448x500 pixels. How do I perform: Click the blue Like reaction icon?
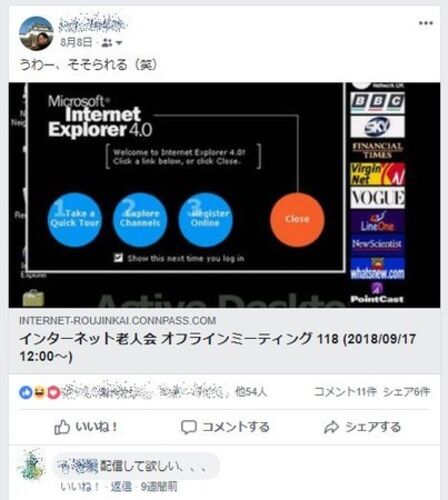click(x=26, y=393)
